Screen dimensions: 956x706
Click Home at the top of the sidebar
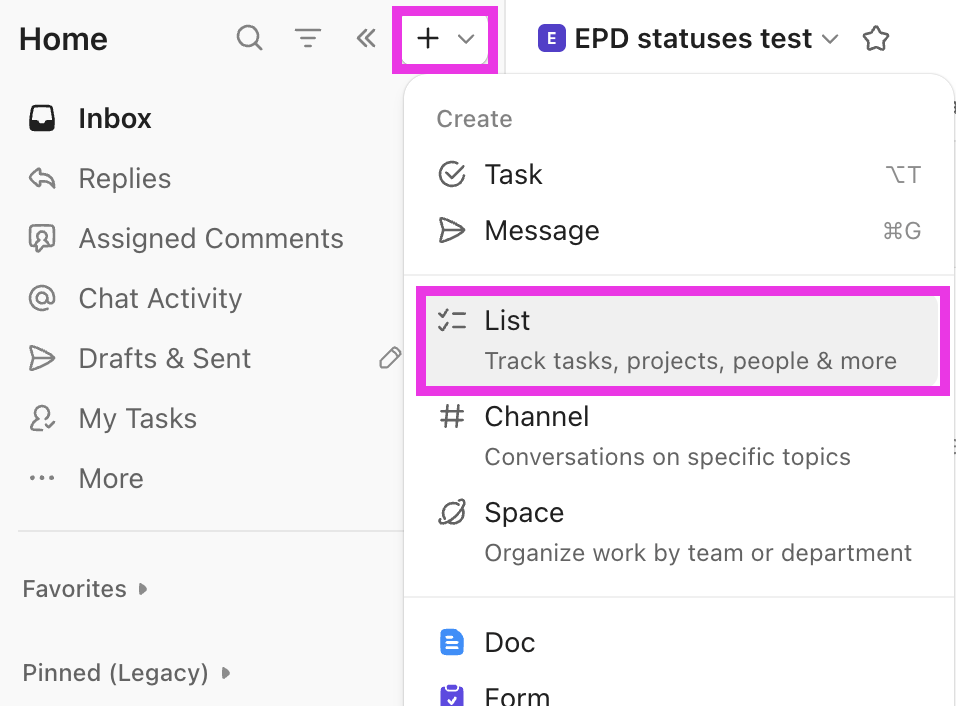[62, 38]
